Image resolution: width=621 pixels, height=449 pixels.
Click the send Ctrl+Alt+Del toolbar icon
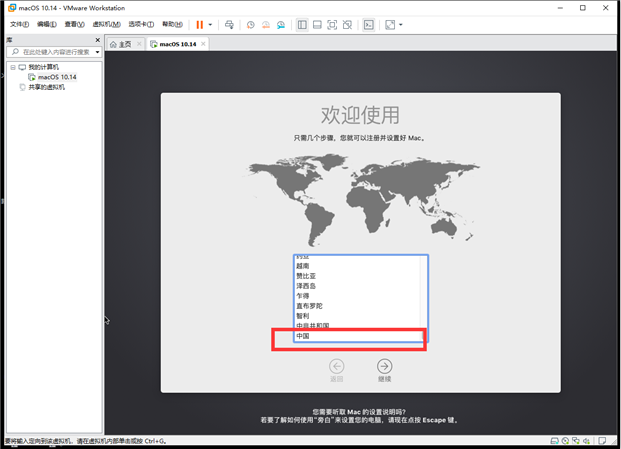point(229,25)
